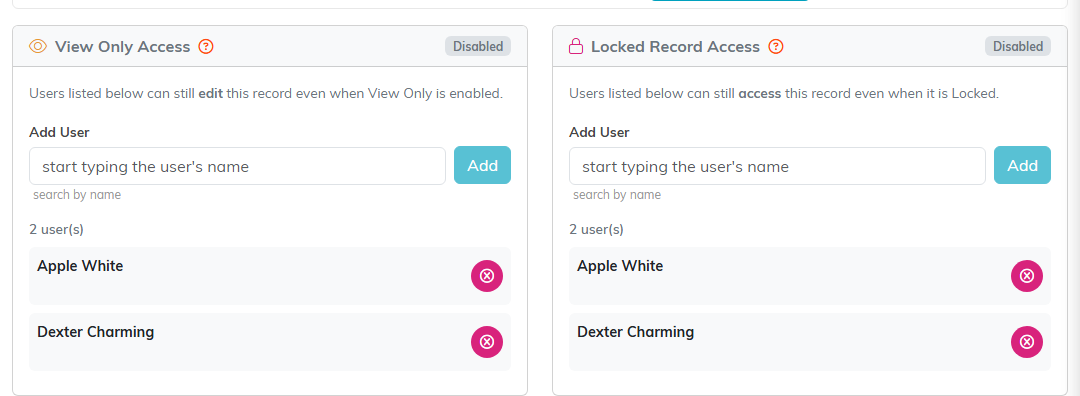Remove Apple White from Locked Record Access
The width and height of the screenshot is (1080, 396).
coord(1027,276)
